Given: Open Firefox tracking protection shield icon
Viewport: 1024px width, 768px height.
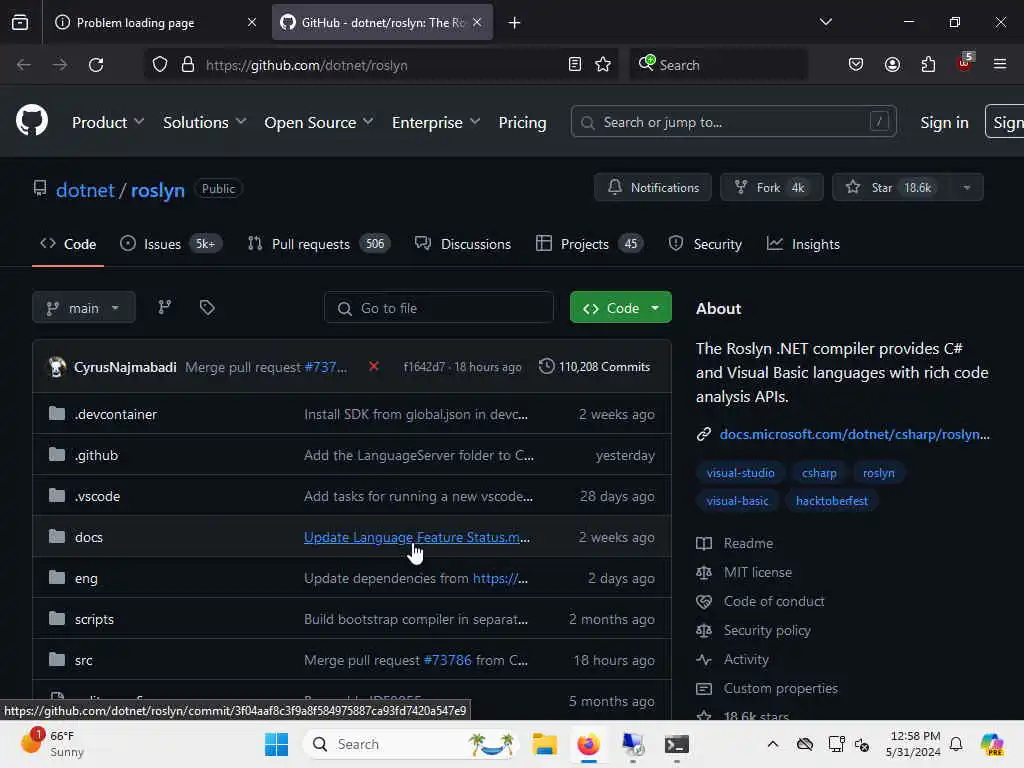Looking at the screenshot, I should (160, 65).
